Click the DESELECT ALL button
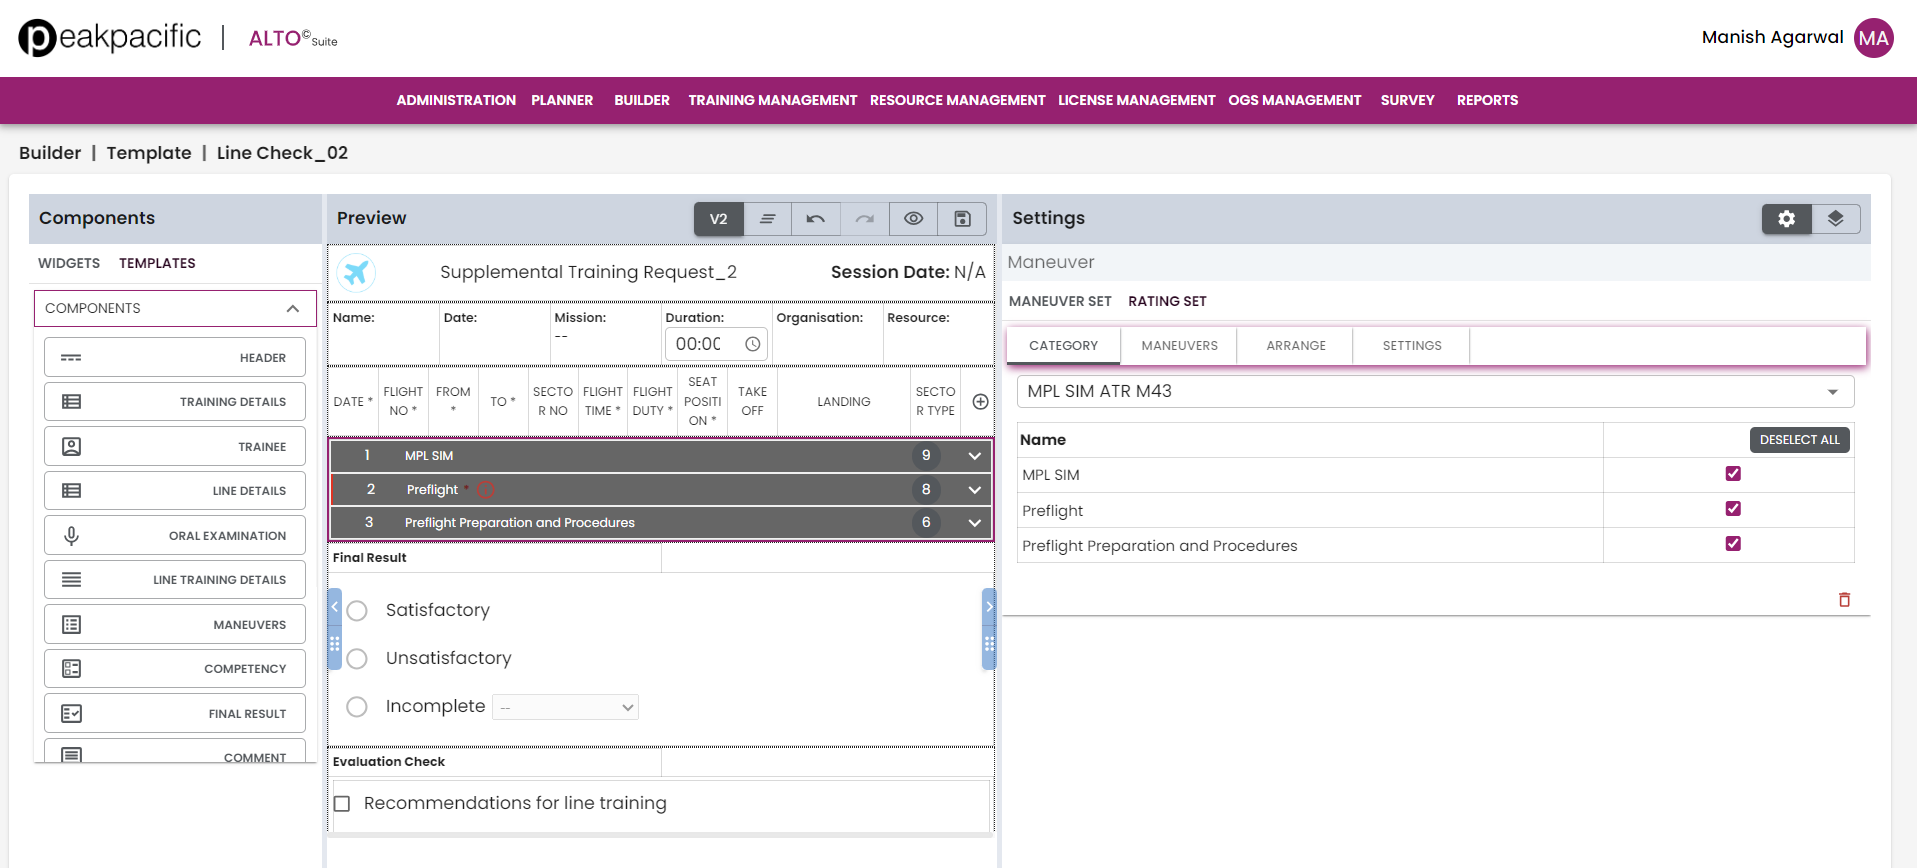1917x868 pixels. coord(1799,440)
